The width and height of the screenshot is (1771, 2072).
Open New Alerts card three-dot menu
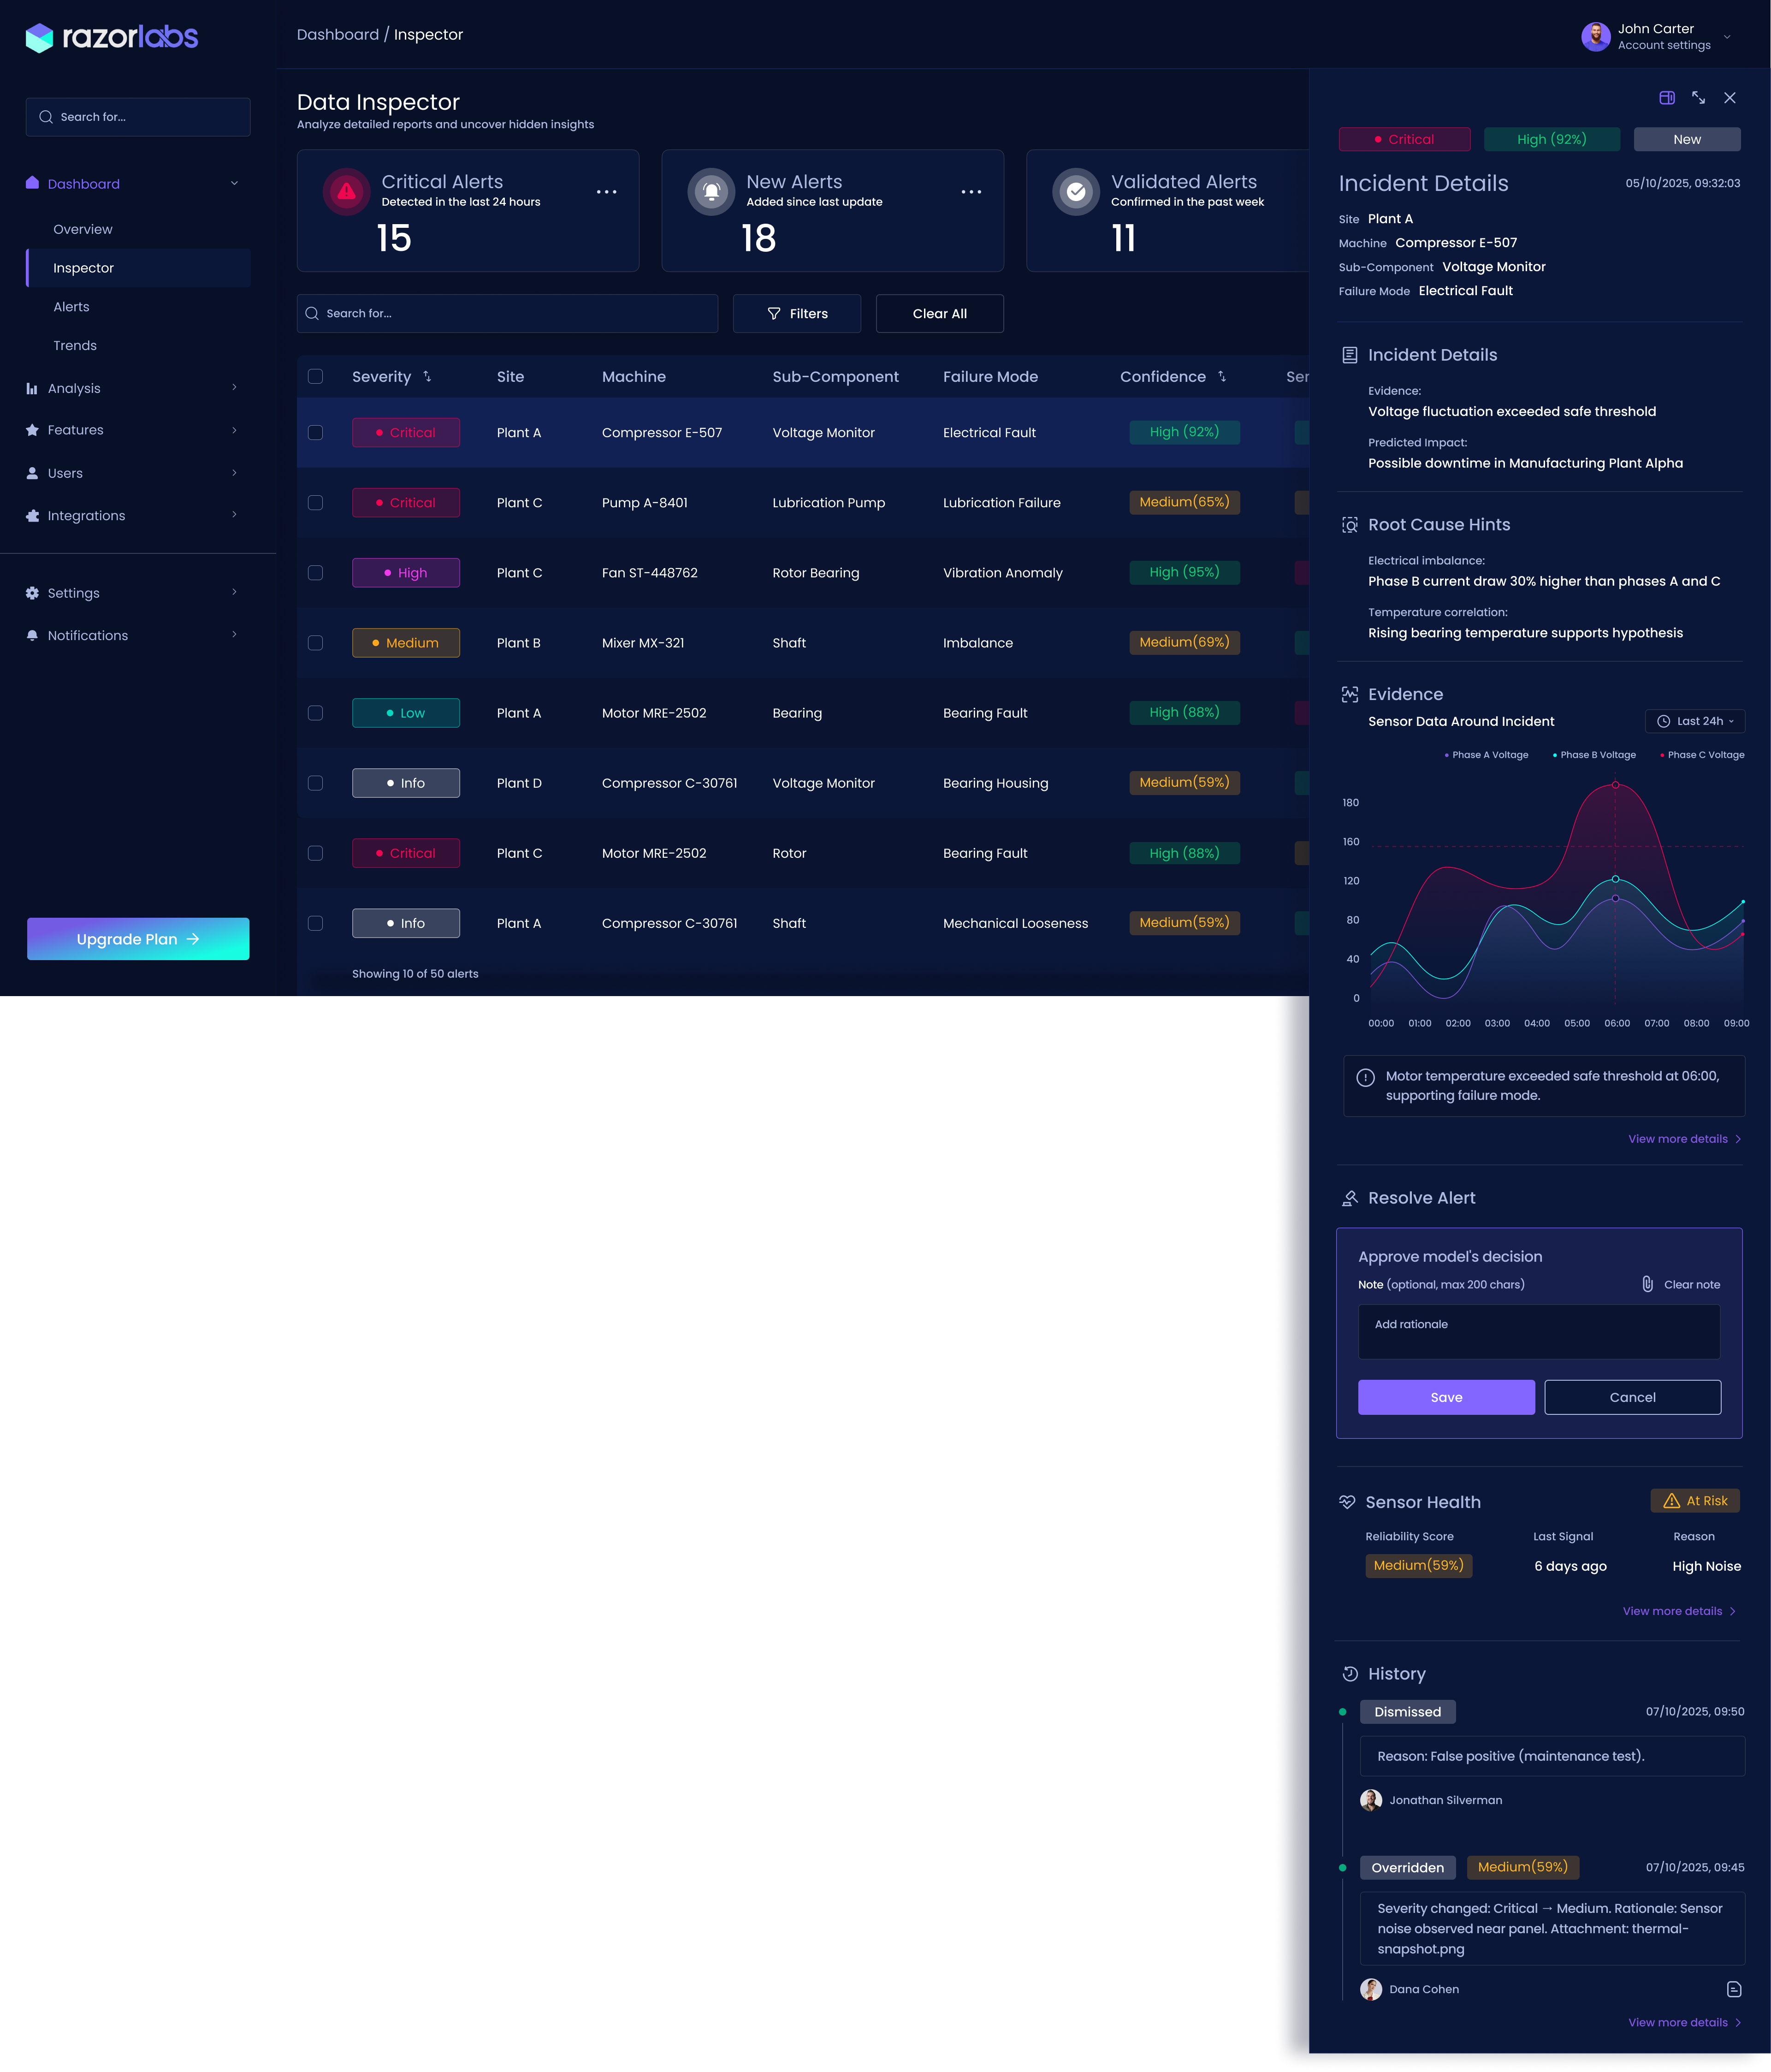[x=971, y=192]
